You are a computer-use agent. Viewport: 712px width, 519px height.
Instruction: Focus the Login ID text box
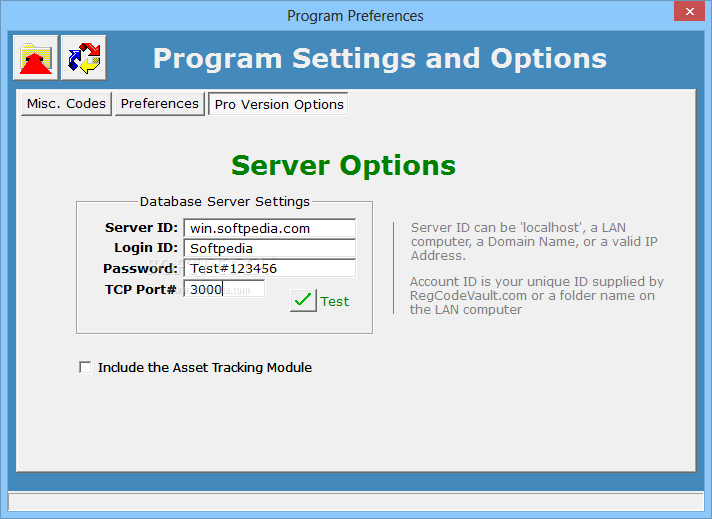tap(270, 248)
